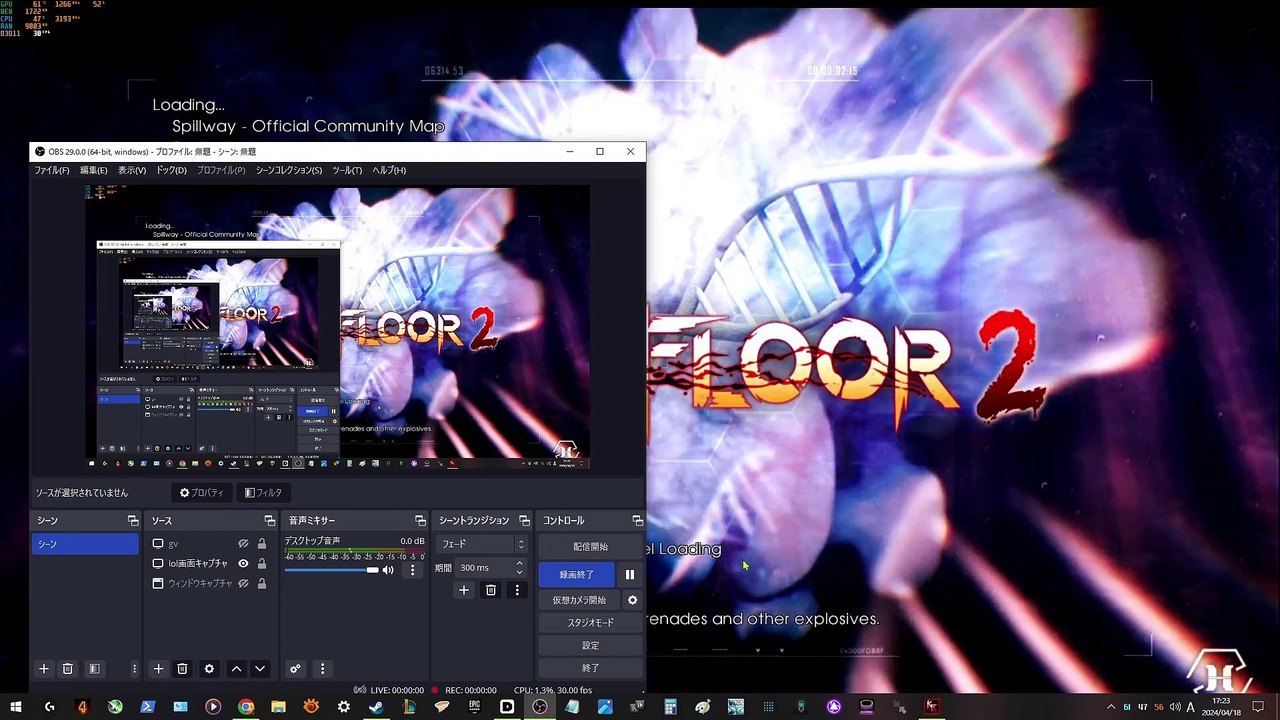Undock the ソース panel with its float icon

(269, 521)
